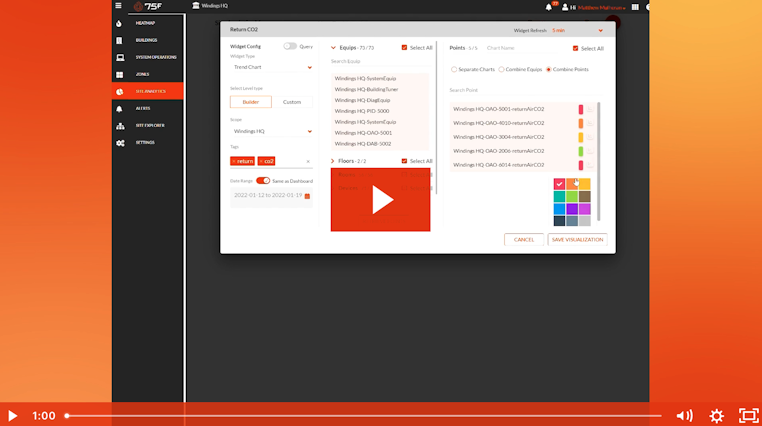Click the Save Visualization button
The height and width of the screenshot is (426, 762).
[577, 239]
